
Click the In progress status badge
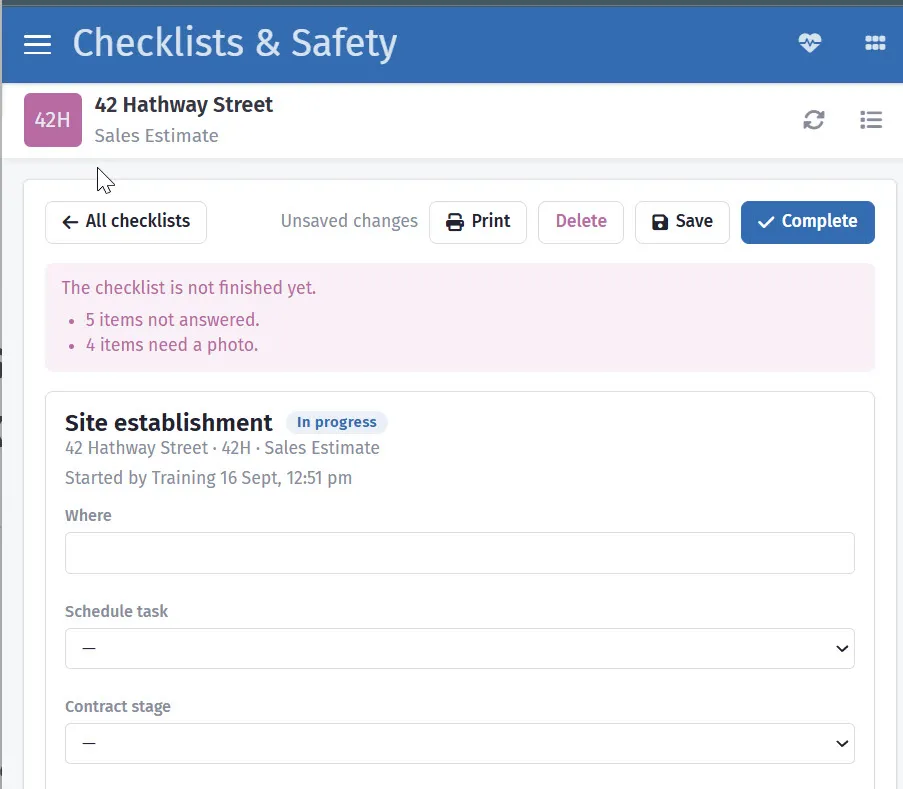(337, 422)
